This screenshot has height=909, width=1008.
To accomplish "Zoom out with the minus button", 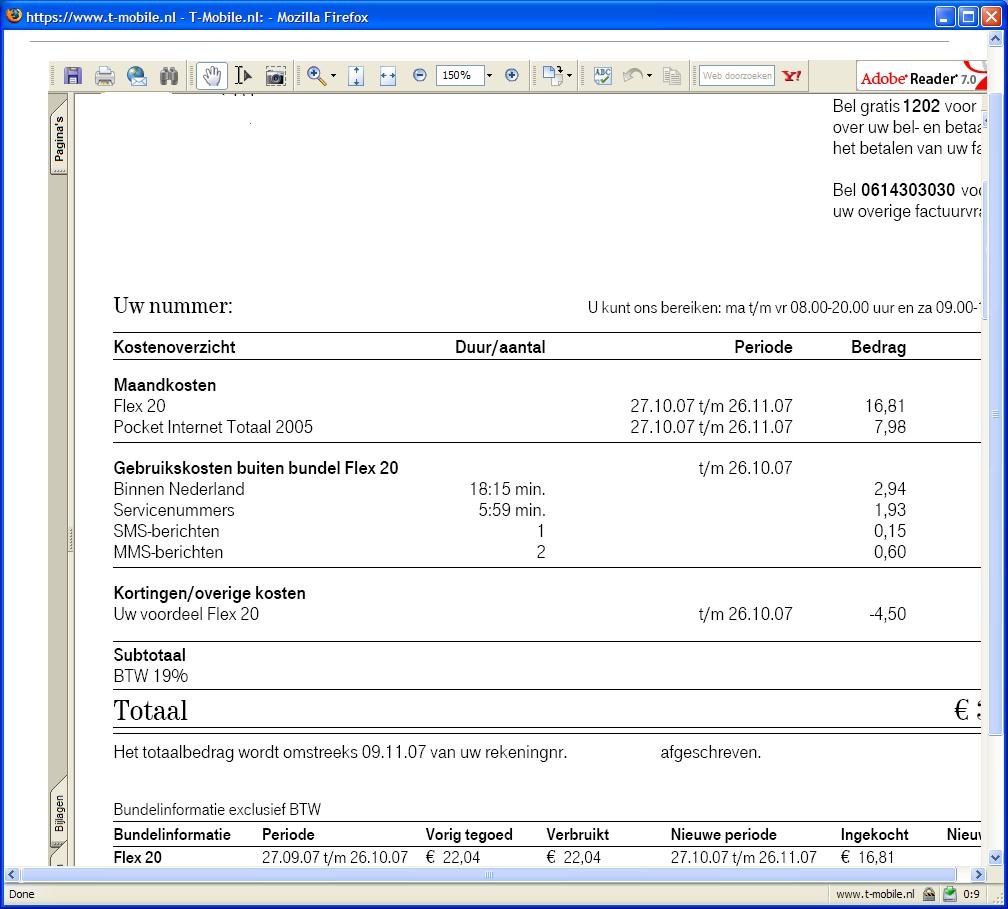I will pos(419,76).
